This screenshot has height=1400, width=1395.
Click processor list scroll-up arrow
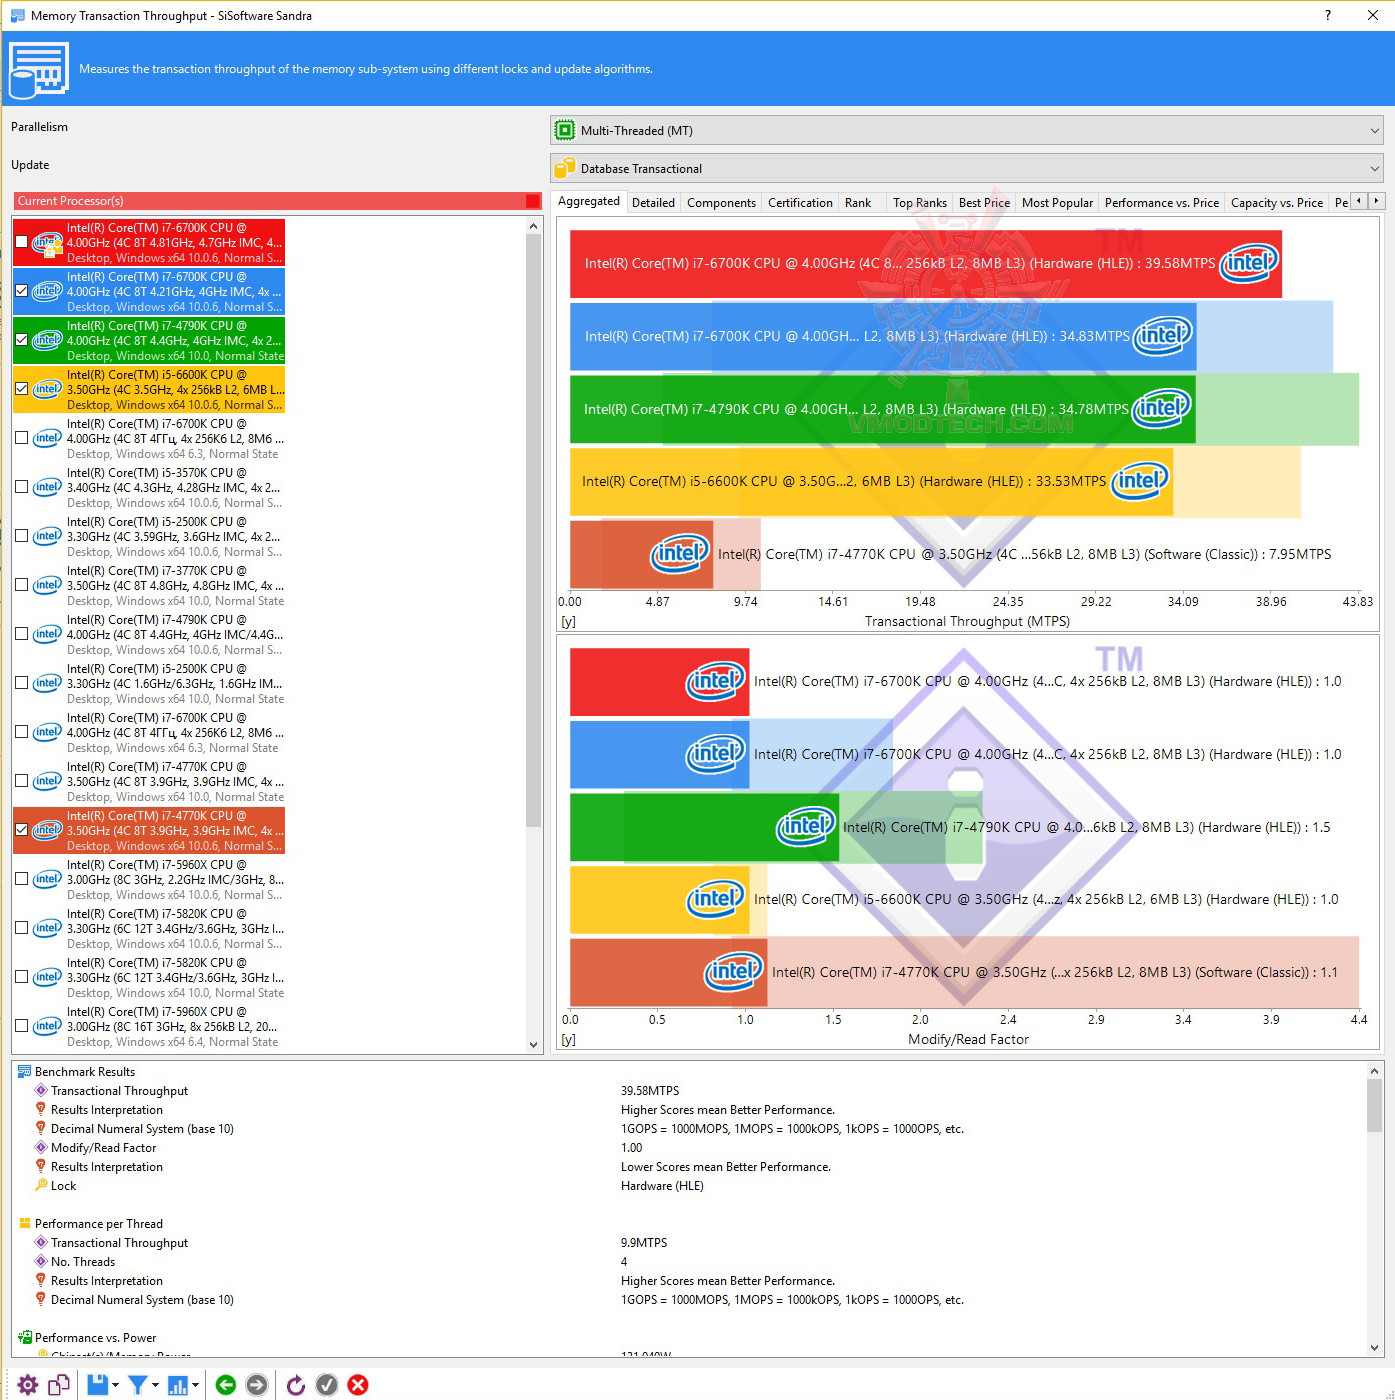click(x=533, y=226)
